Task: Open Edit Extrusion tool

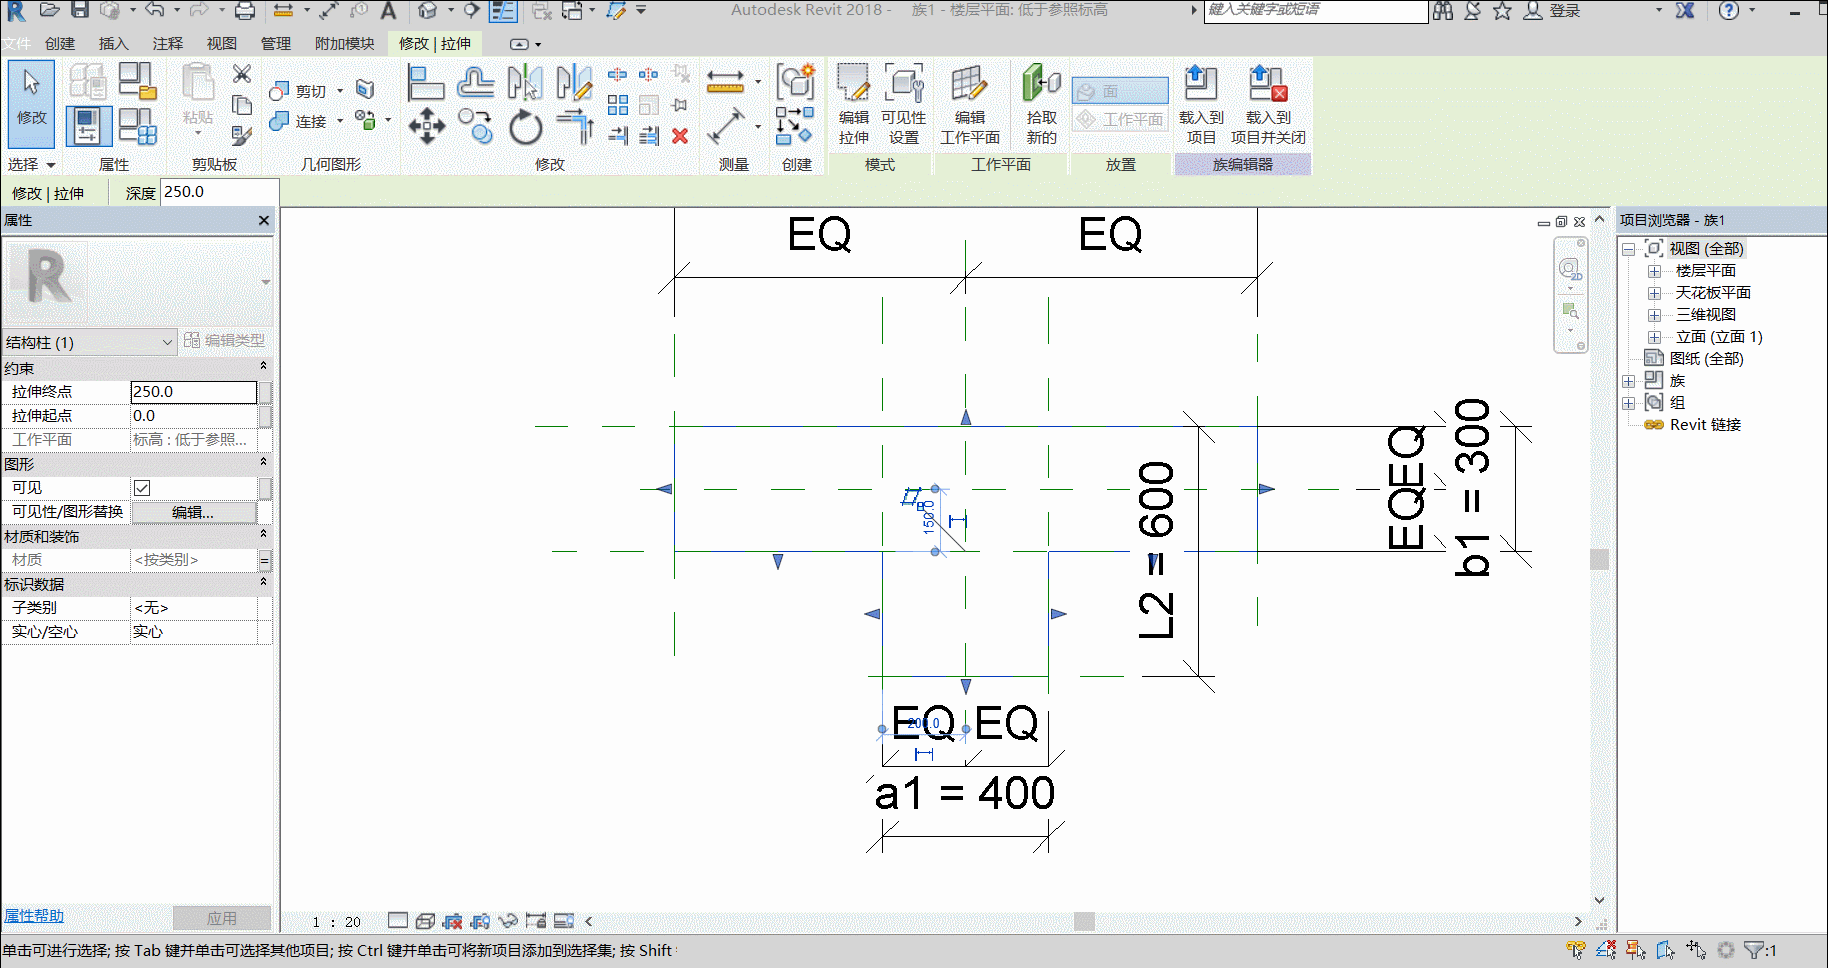Action: (853, 104)
